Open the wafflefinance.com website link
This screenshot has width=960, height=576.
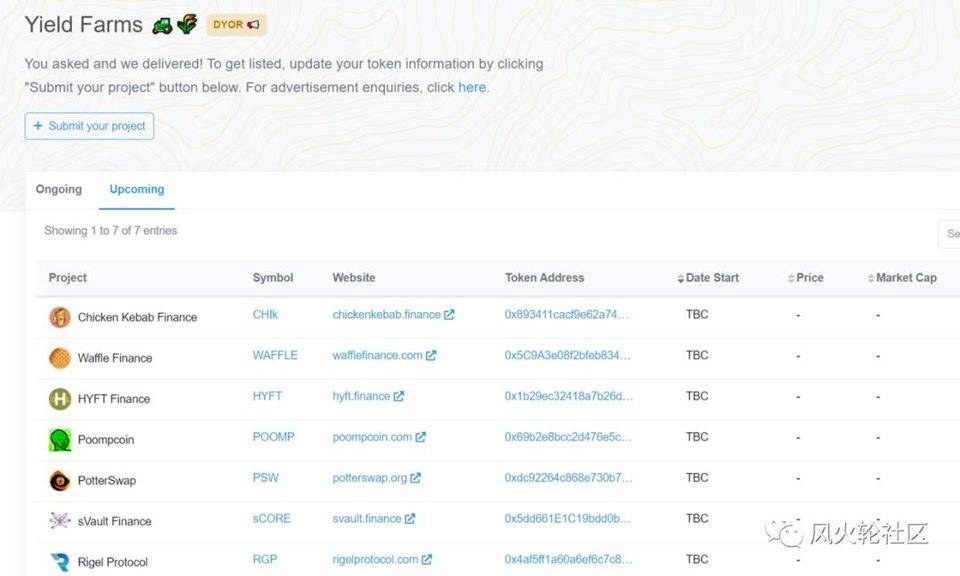[377, 355]
